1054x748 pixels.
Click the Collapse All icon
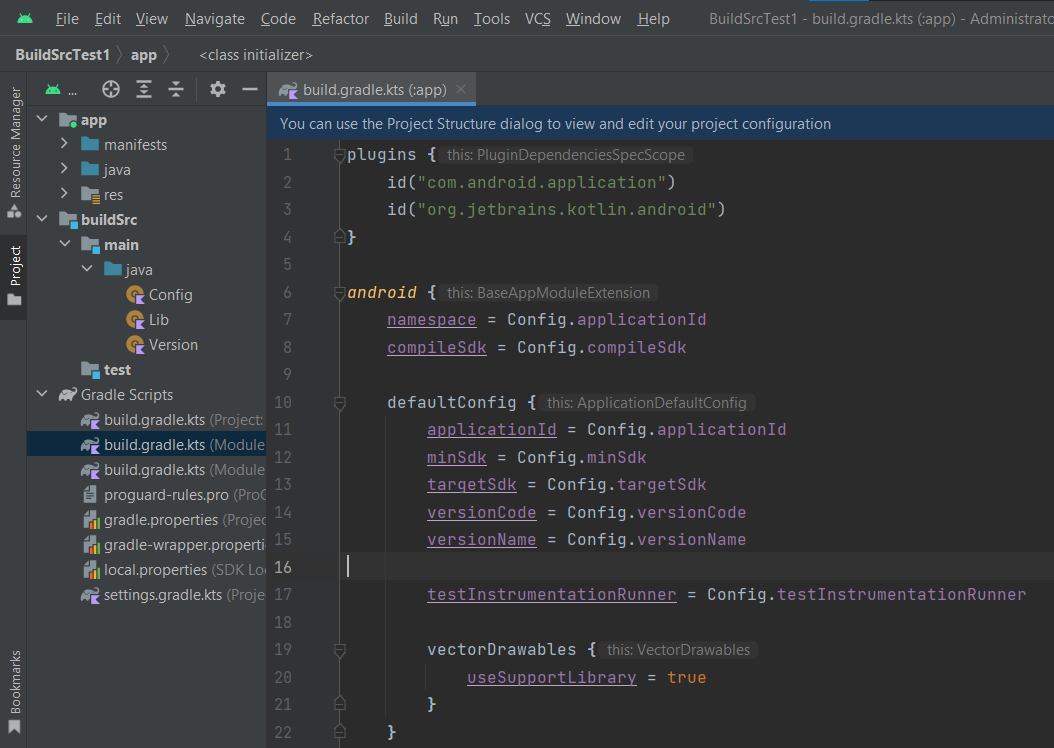point(176,89)
